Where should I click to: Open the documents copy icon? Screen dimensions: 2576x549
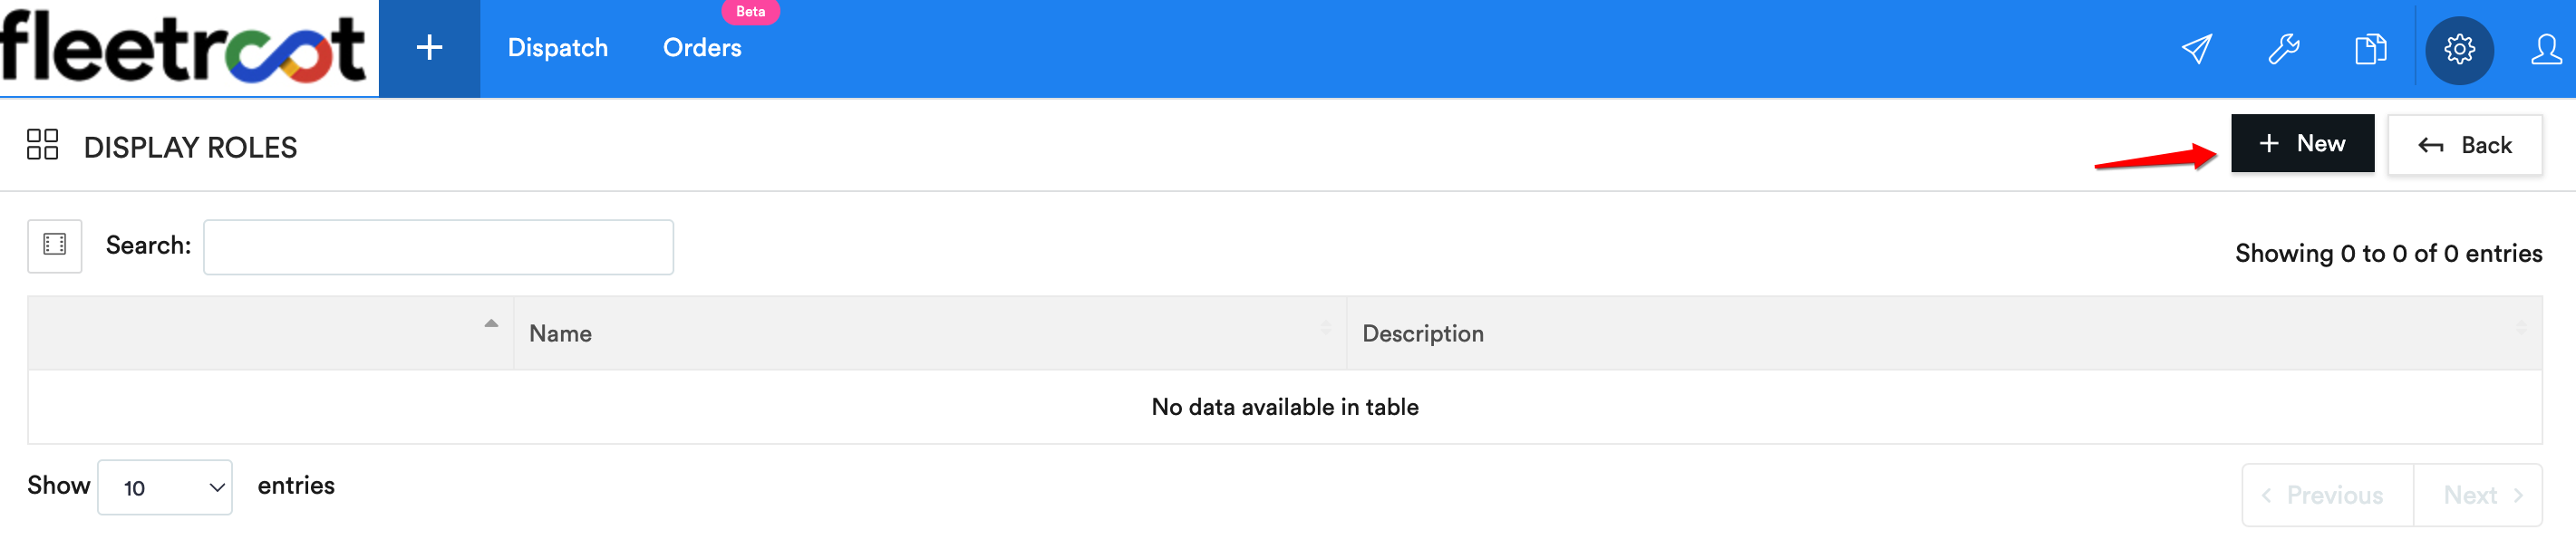click(x=2370, y=49)
